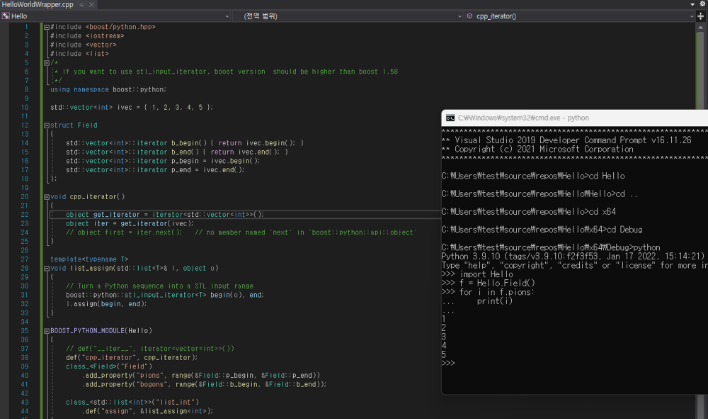708x419 pixels.
Task: Click the add_property "bogons" line
Action: pyautogui.click(x=205, y=385)
